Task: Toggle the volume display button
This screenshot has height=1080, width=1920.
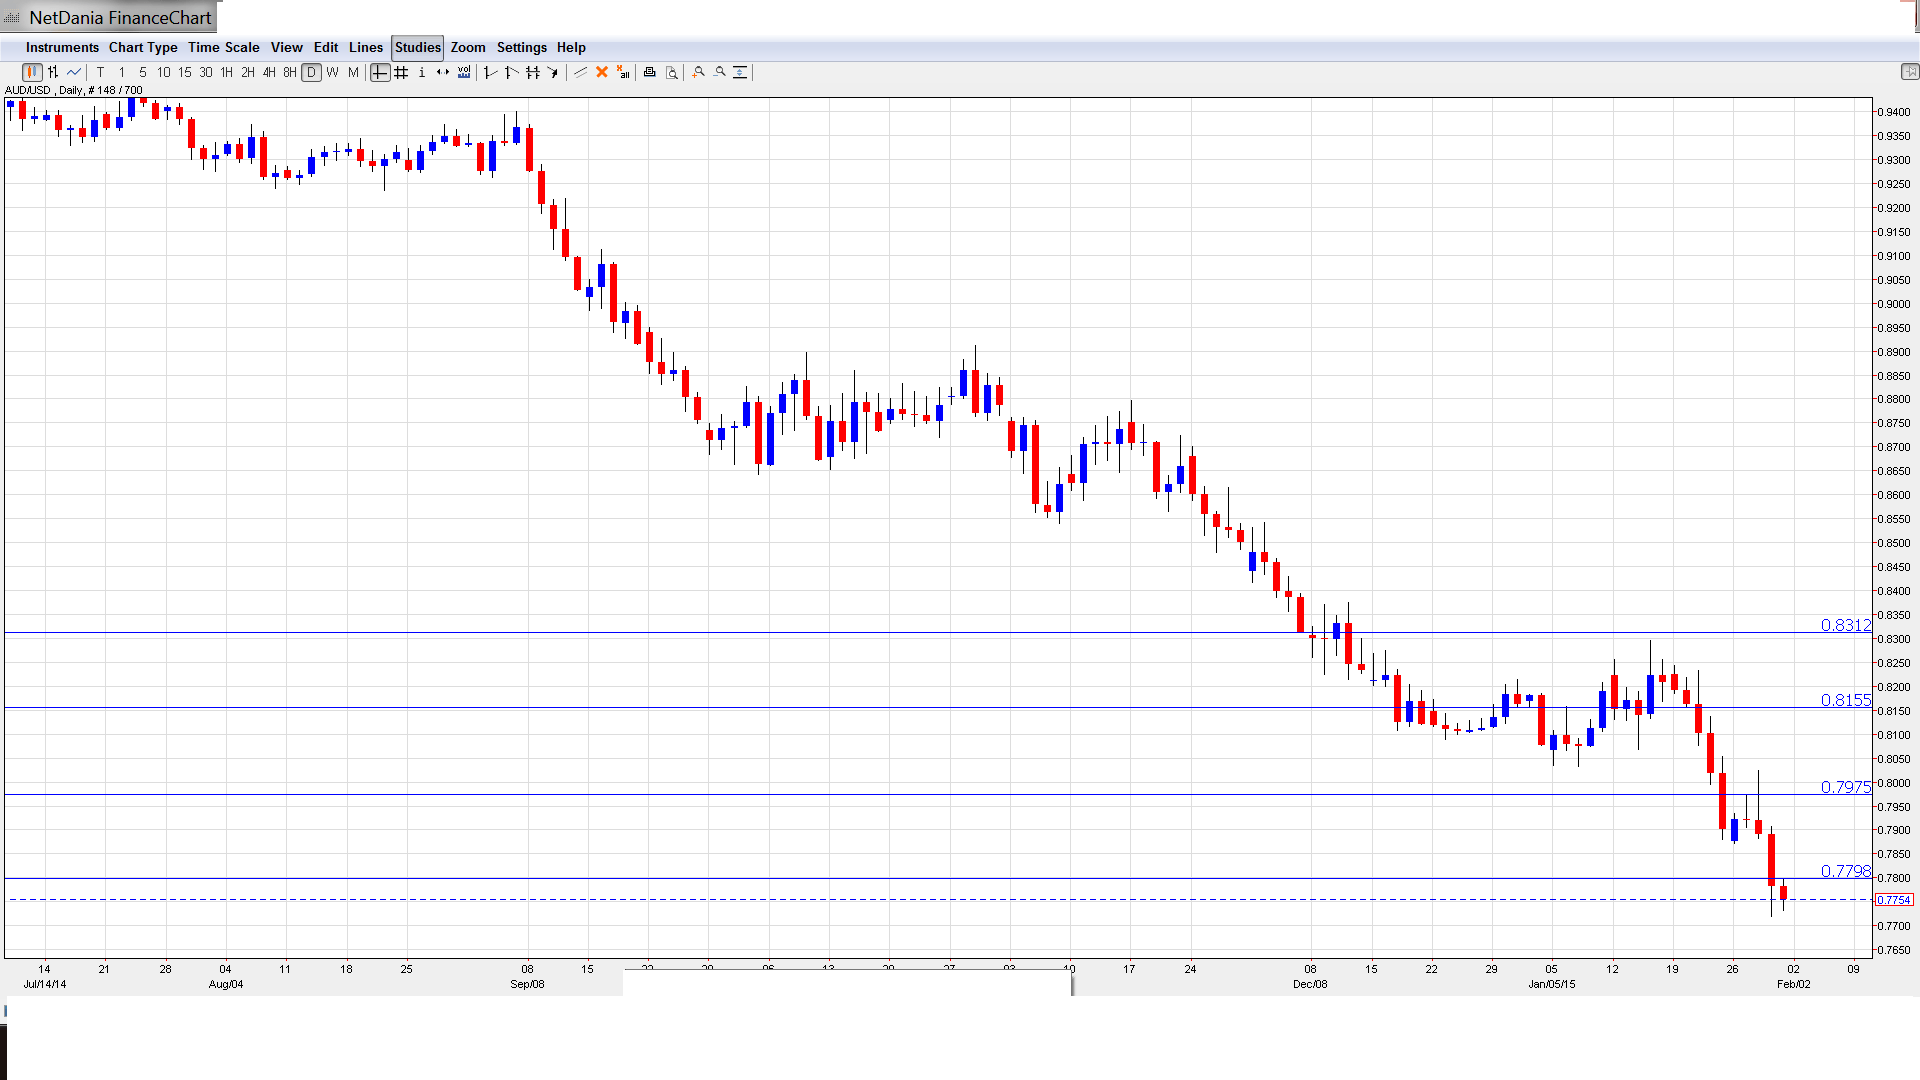Action: [x=464, y=72]
